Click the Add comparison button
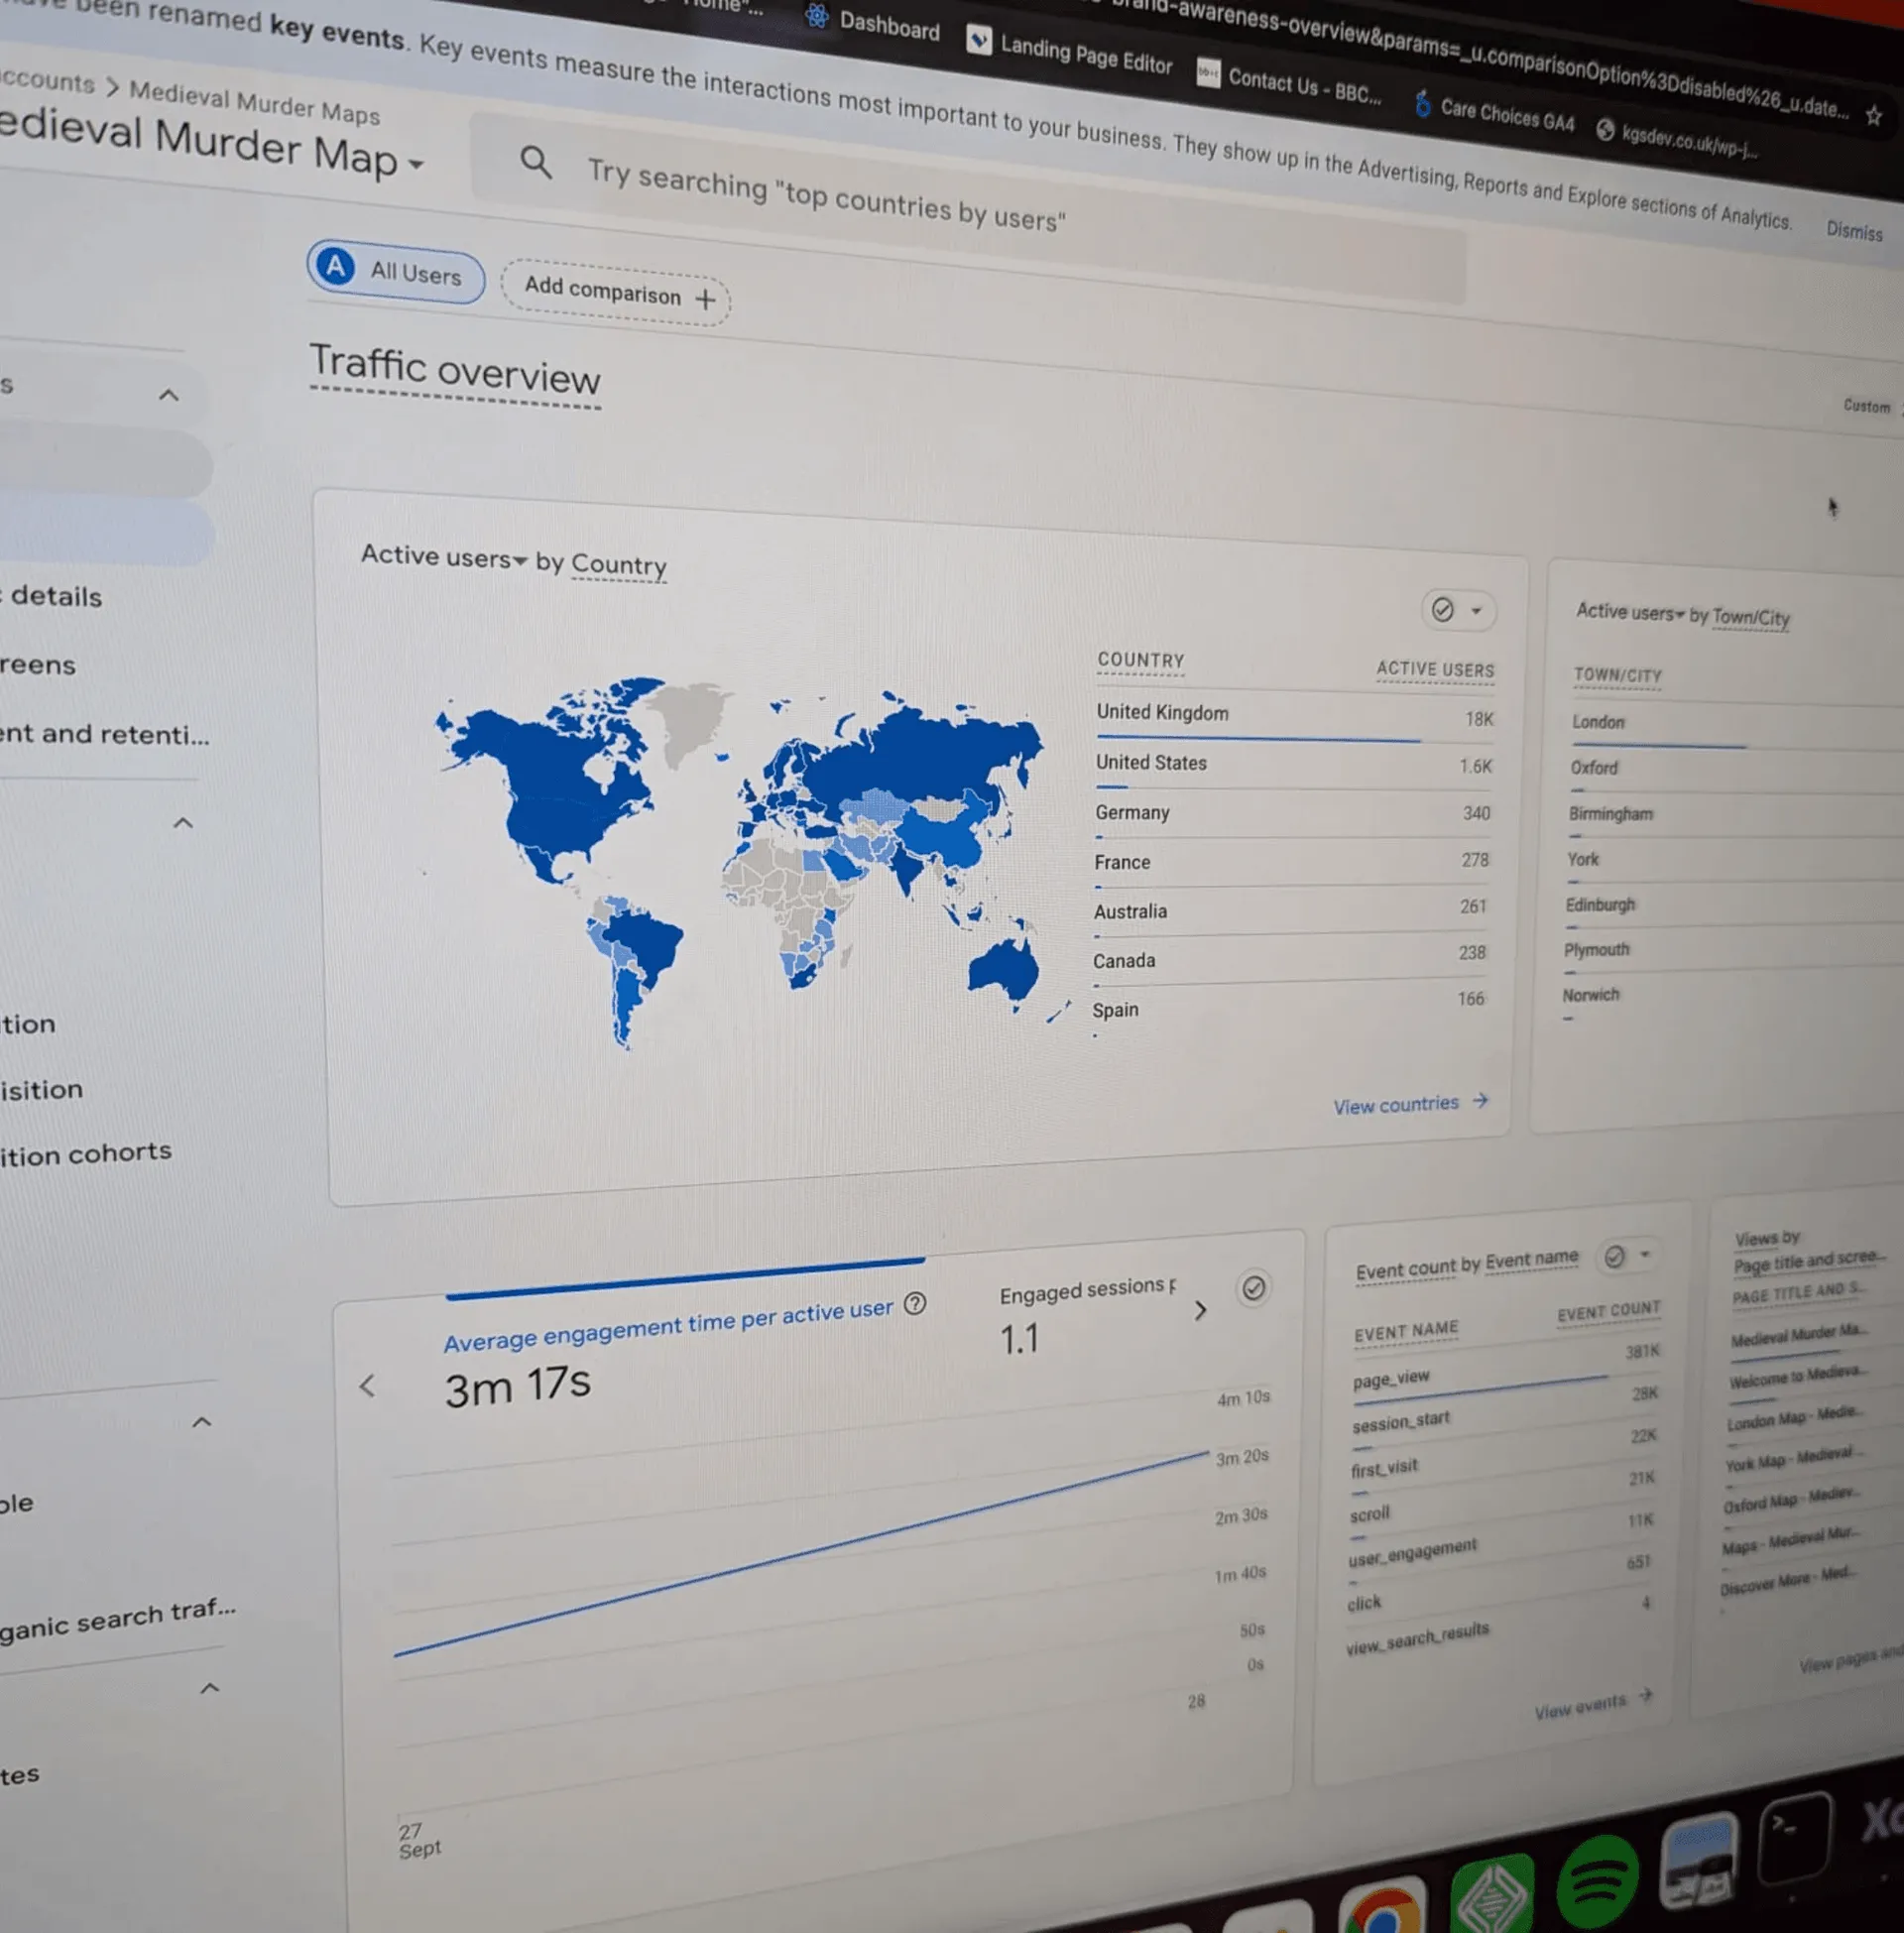Viewport: 1904px width, 1933px height. point(615,291)
